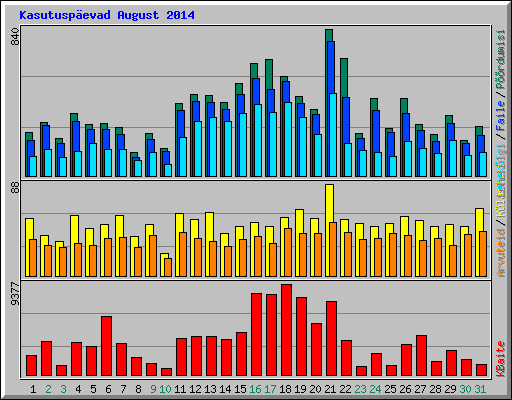Click day label '12'
Screen dimensions: 512x400
(x=195, y=389)
